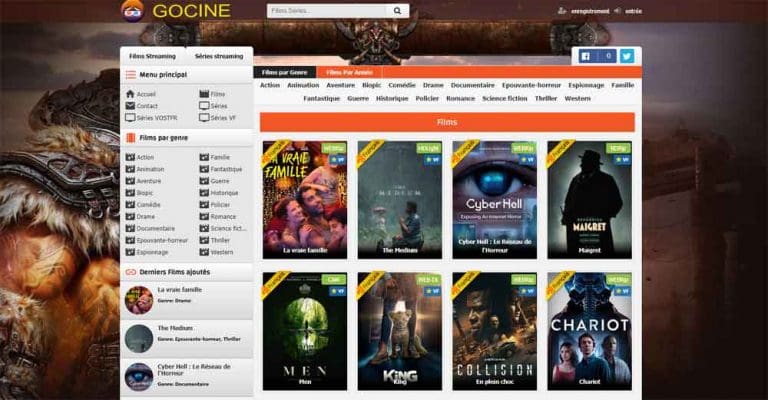768x400 pixels.
Task: Share page via Facebook icon
Action: pyautogui.click(x=584, y=56)
